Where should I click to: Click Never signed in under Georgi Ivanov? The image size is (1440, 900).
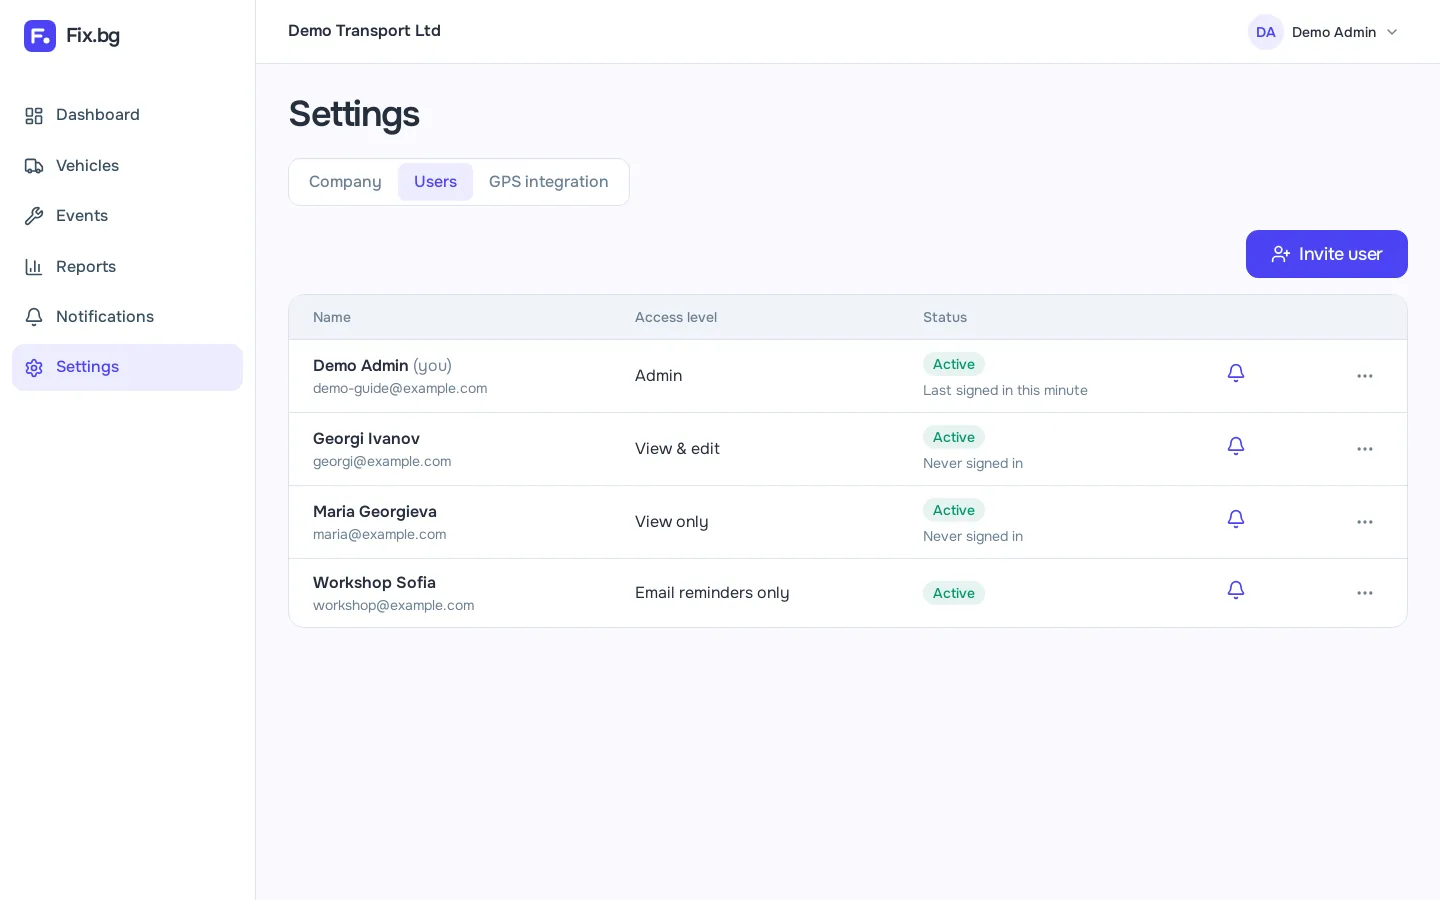point(973,464)
